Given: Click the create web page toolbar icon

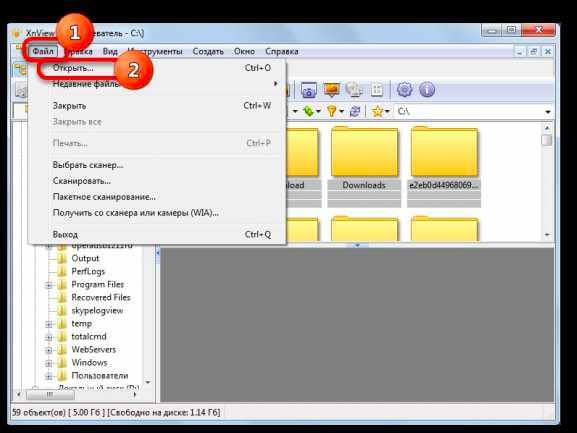Looking at the screenshot, I should click(354, 90).
